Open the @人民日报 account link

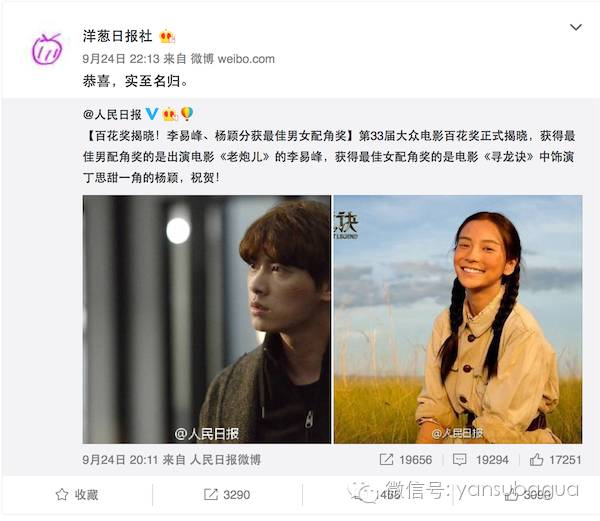coord(112,114)
